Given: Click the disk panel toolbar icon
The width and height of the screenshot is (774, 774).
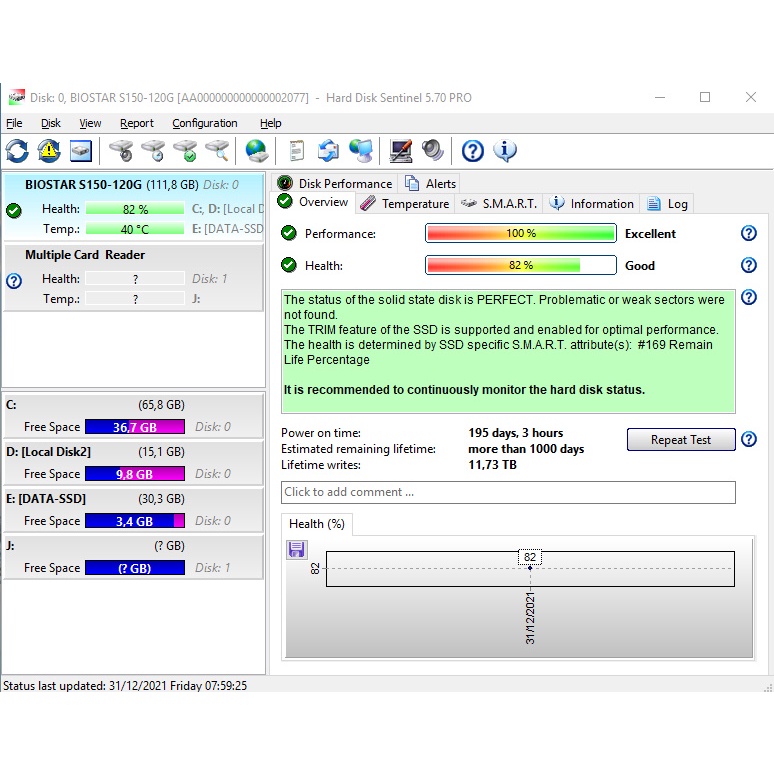Looking at the screenshot, I should pyautogui.click(x=80, y=151).
